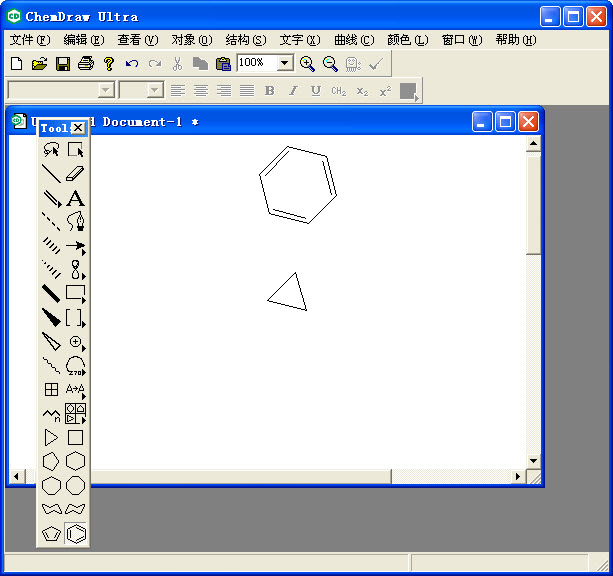613x576 pixels.
Task: Click the vertical scrollbar down arrow
Action: click(533, 461)
